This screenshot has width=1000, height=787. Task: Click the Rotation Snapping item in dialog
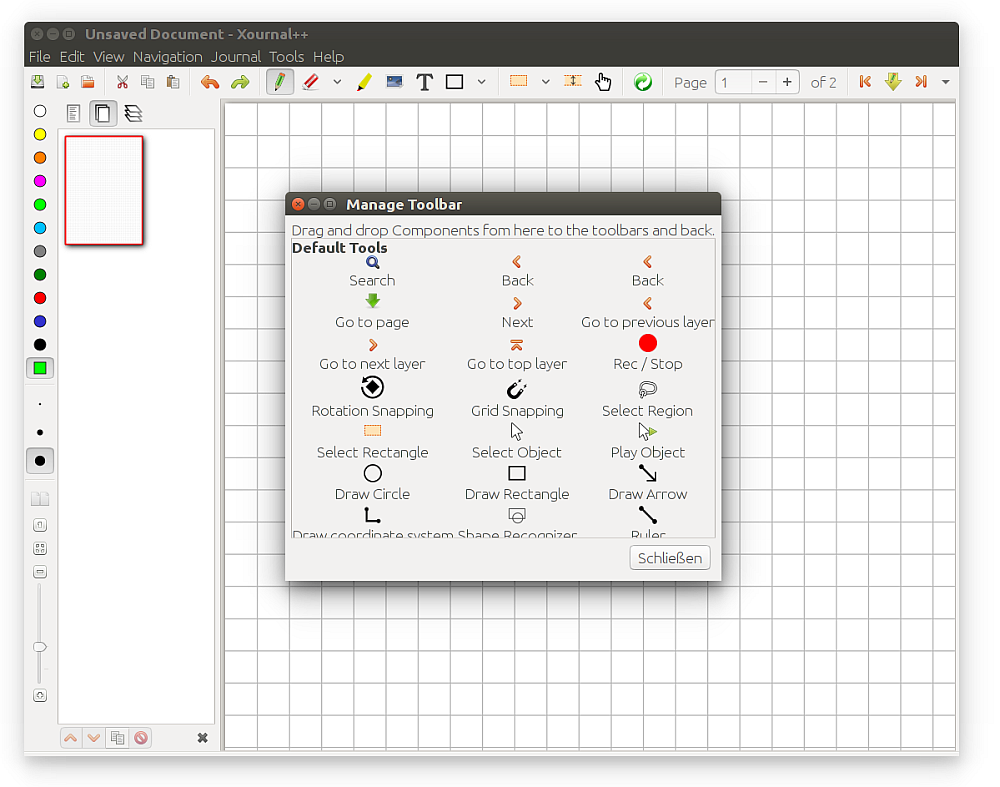click(372, 397)
